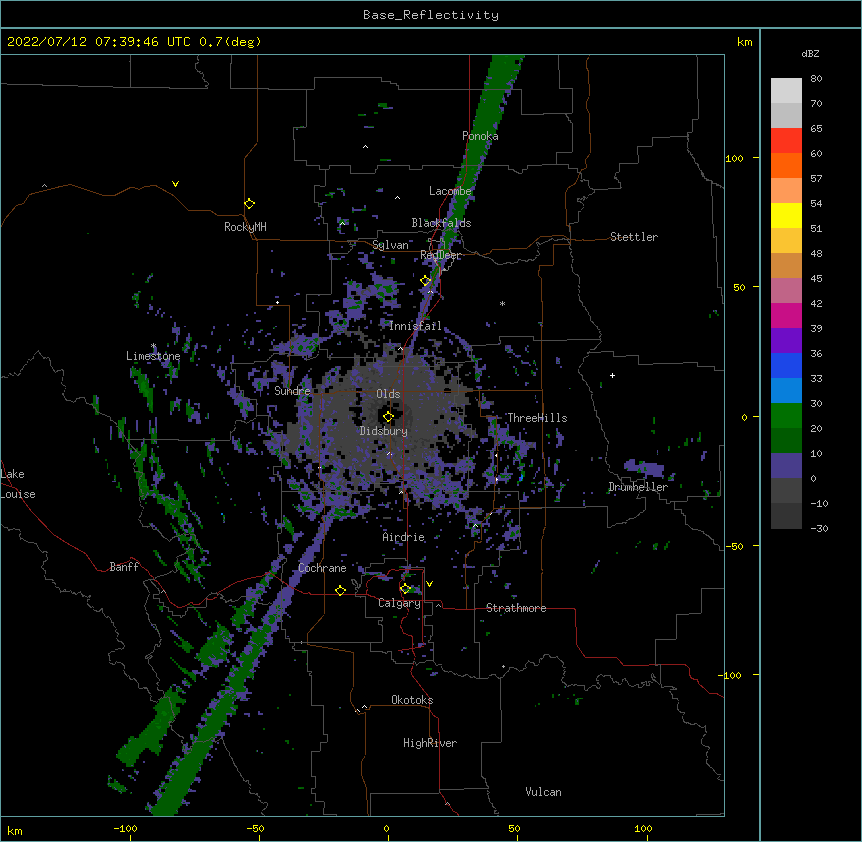This screenshot has height=842, width=862.
Task: Click the Didsbury city label
Action: click(x=384, y=431)
